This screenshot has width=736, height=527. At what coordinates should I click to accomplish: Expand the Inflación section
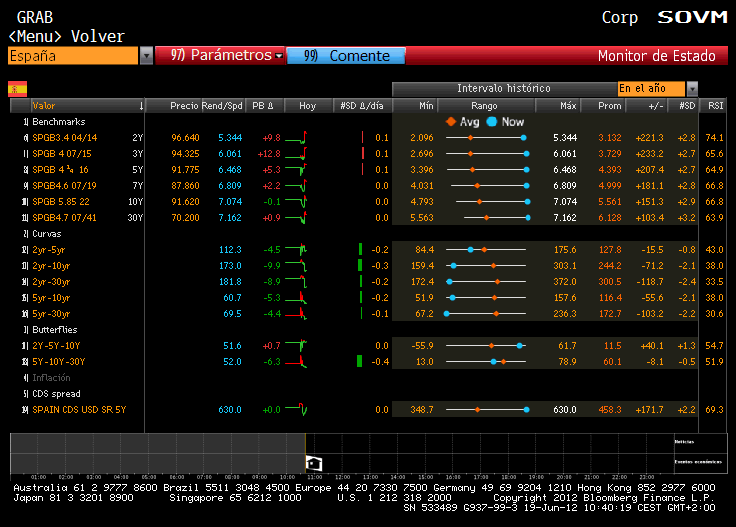pos(51,377)
